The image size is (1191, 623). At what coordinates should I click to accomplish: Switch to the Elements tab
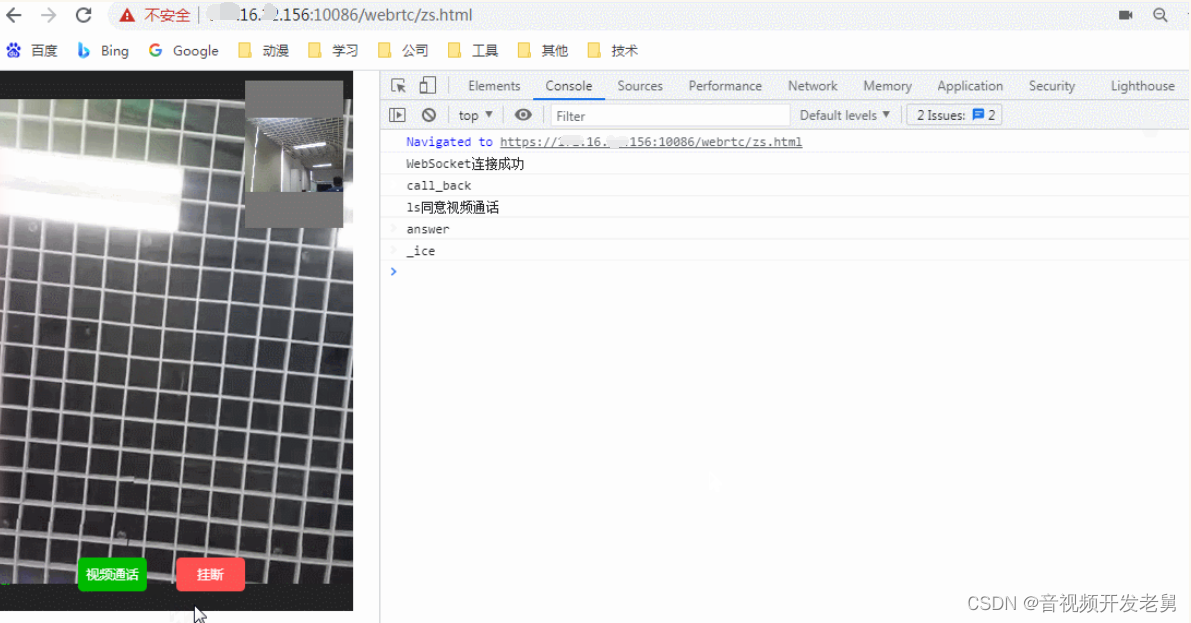tap(494, 86)
